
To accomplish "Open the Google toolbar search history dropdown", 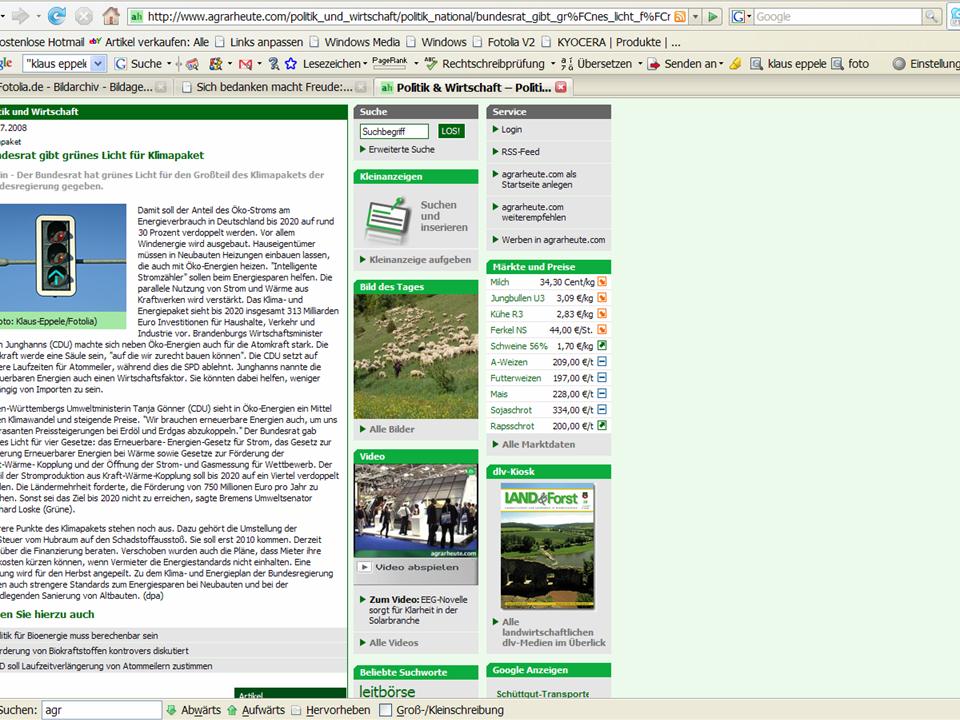I will coord(97,63).
